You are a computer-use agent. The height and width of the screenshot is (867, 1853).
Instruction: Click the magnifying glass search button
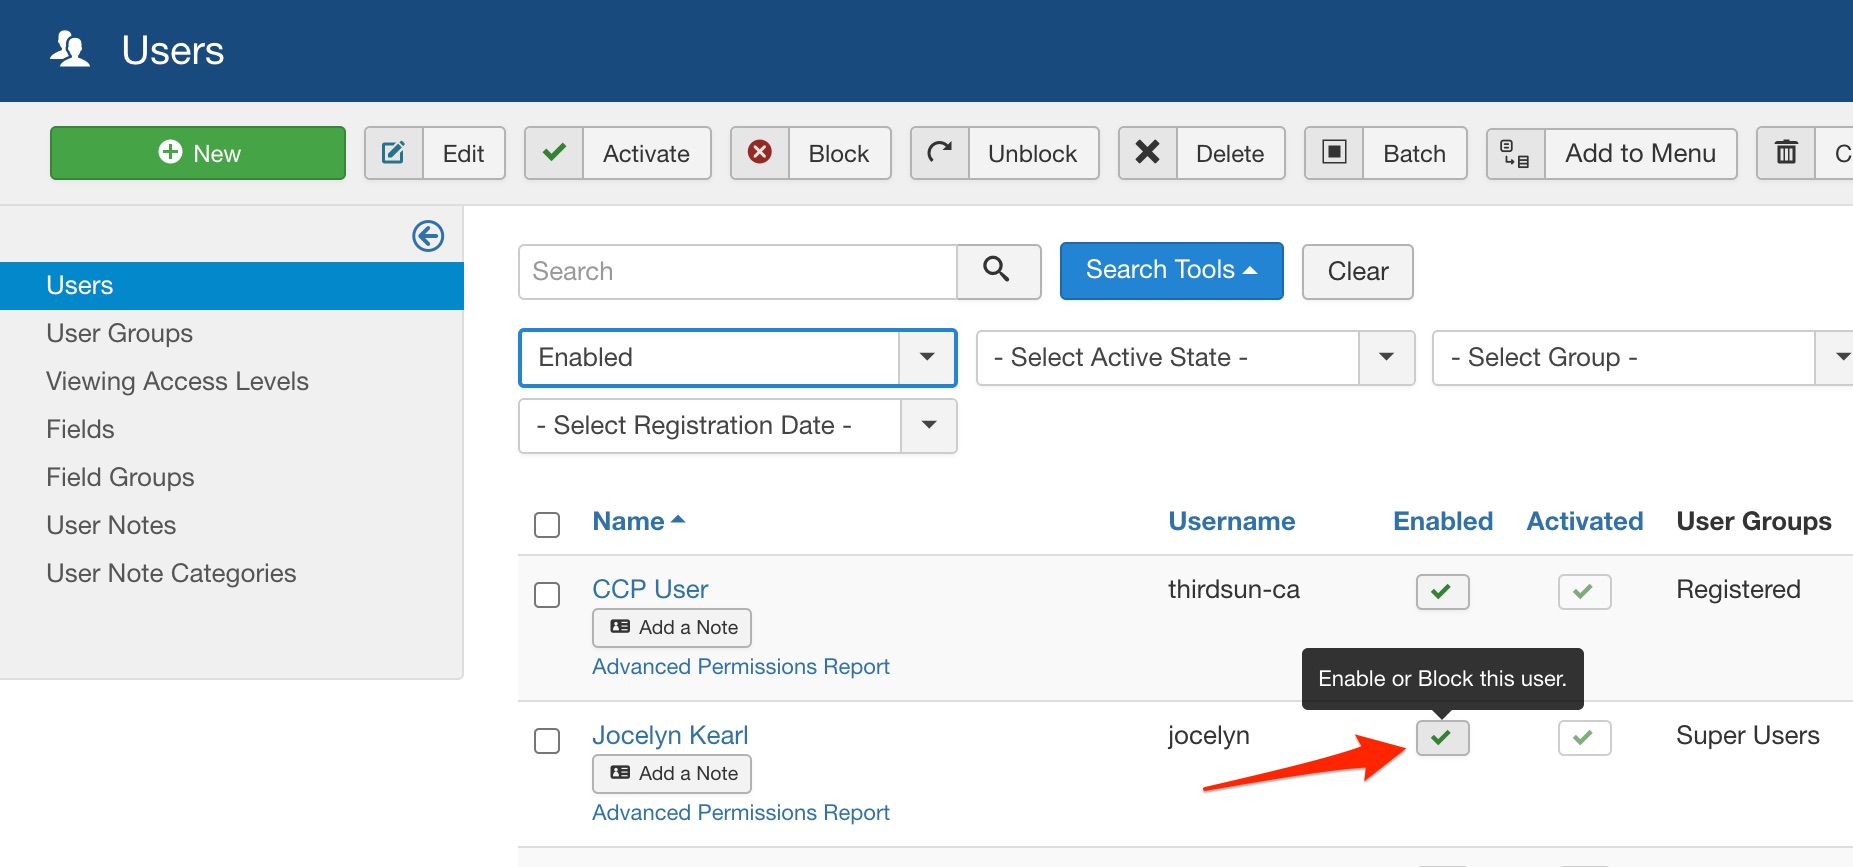pos(997,270)
